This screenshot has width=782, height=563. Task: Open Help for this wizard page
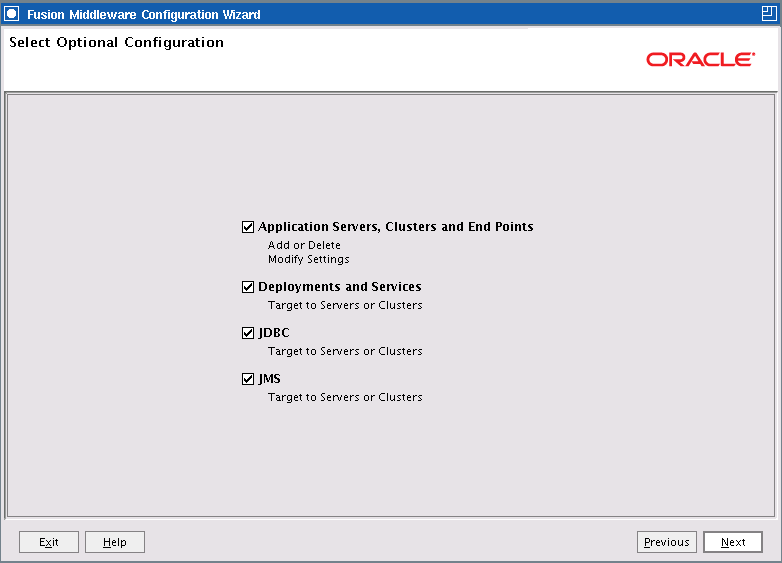115,542
